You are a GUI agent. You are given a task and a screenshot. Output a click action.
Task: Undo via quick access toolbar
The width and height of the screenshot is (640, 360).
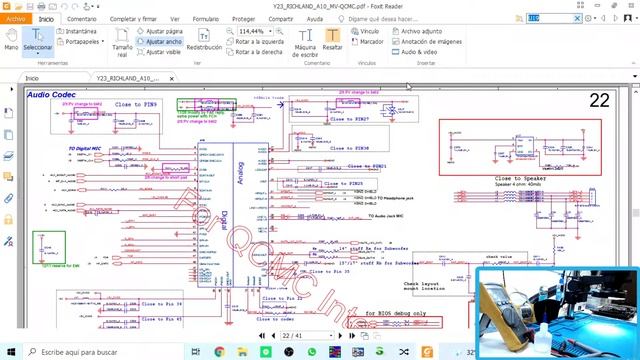(x=64, y=6)
